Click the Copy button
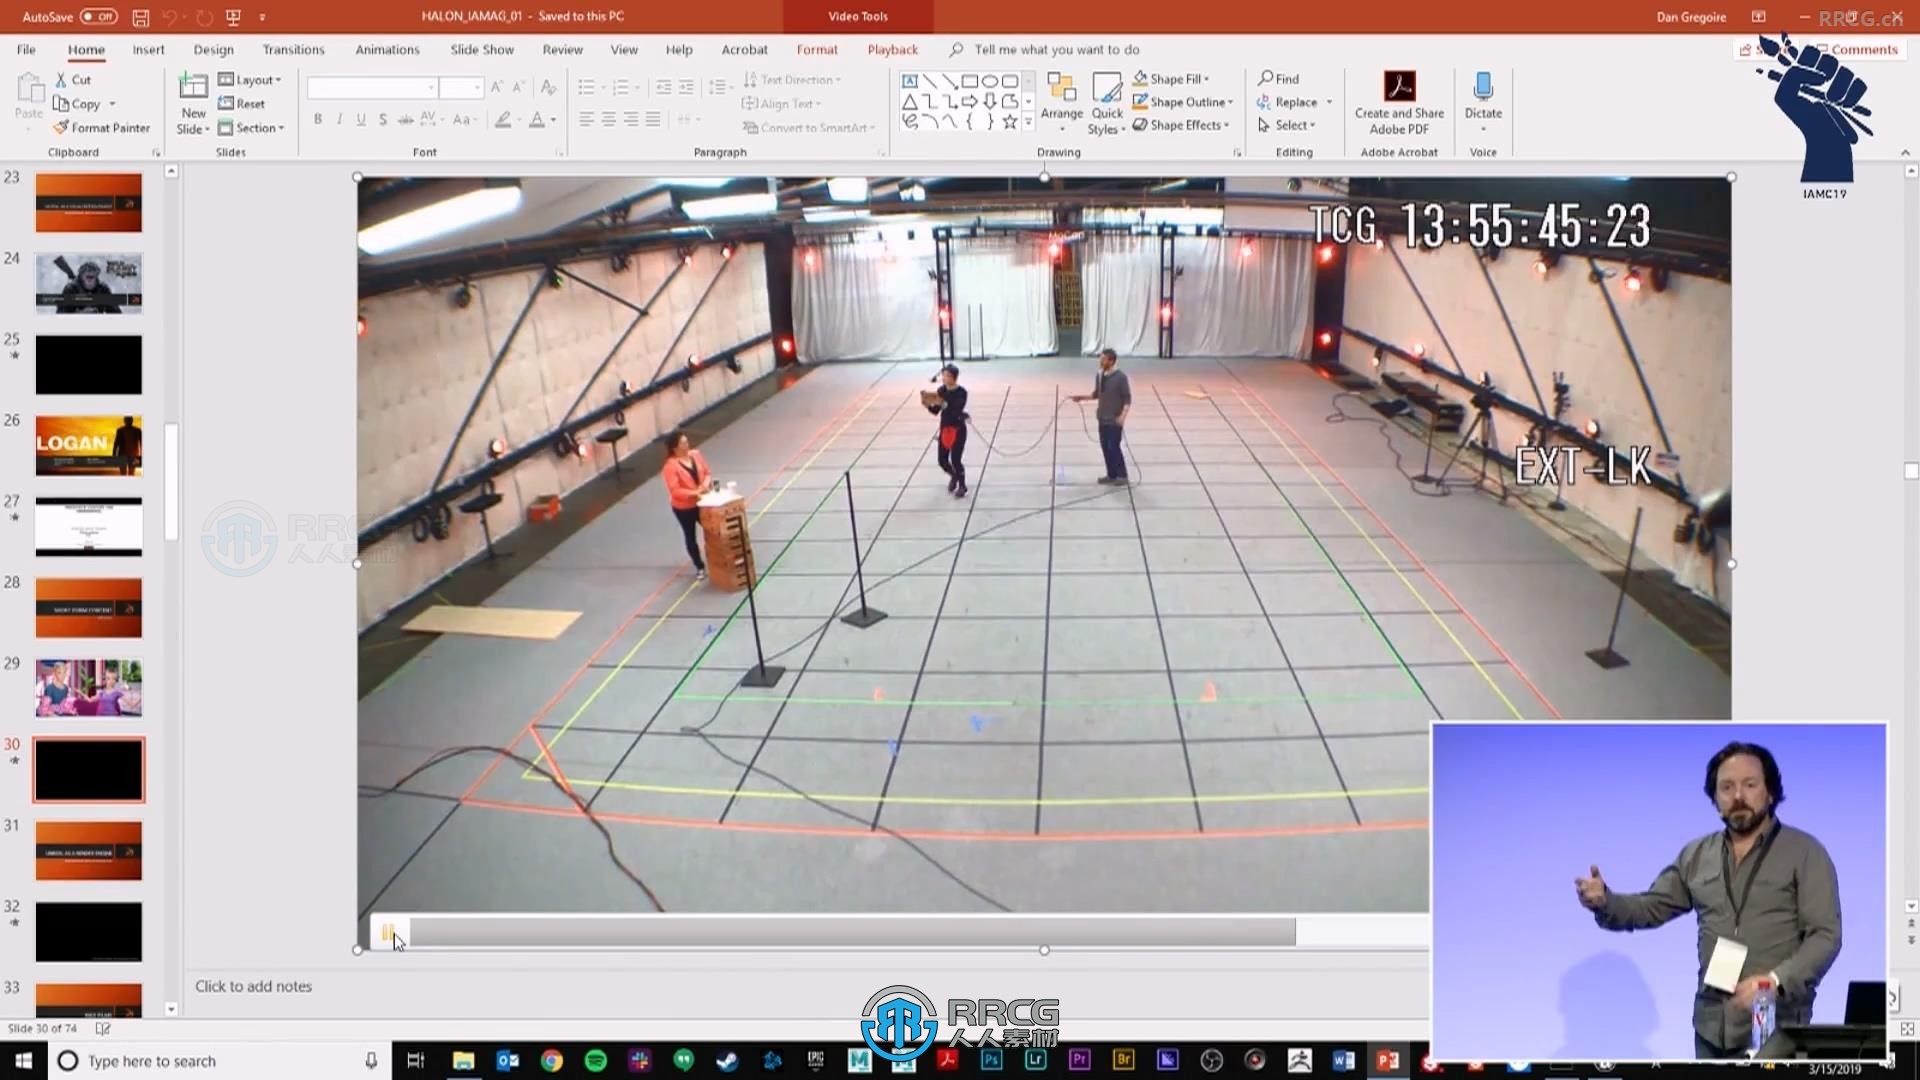 (78, 104)
